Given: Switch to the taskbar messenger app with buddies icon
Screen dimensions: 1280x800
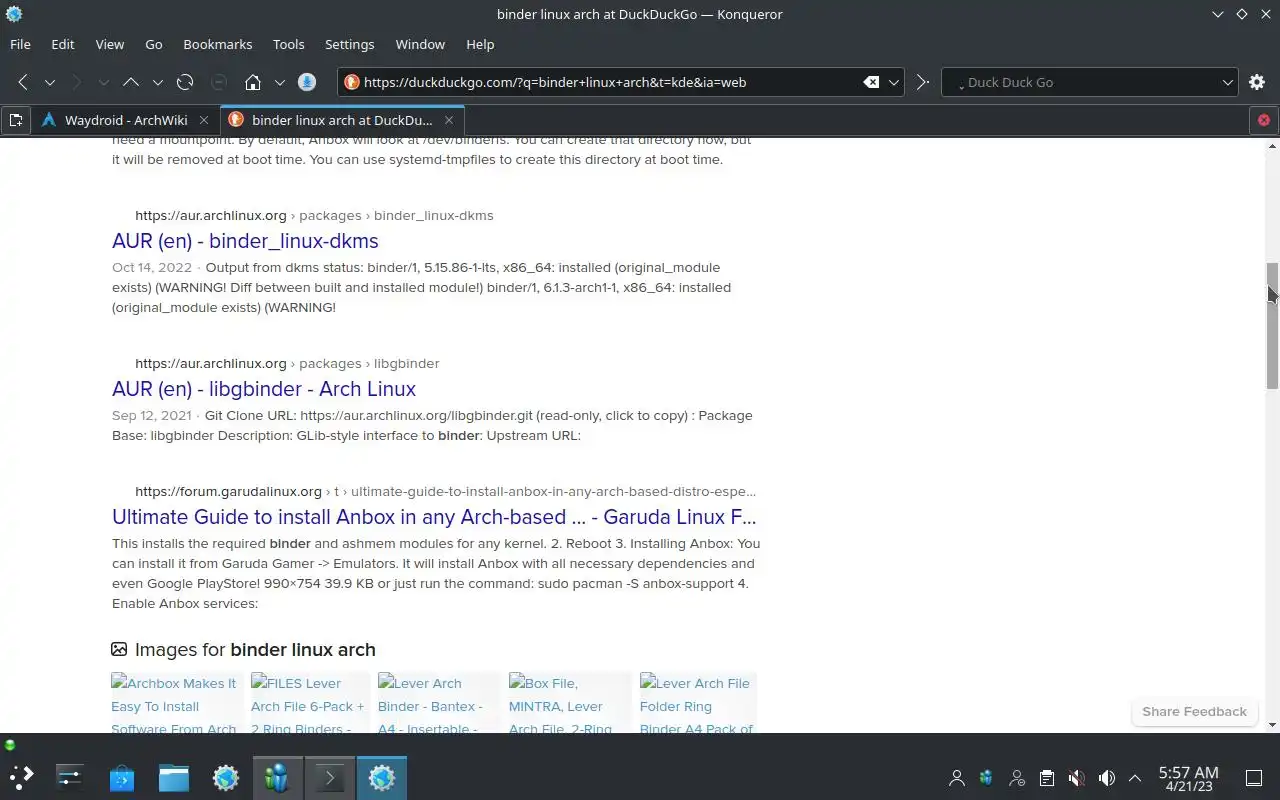Looking at the screenshot, I should click(x=278, y=777).
